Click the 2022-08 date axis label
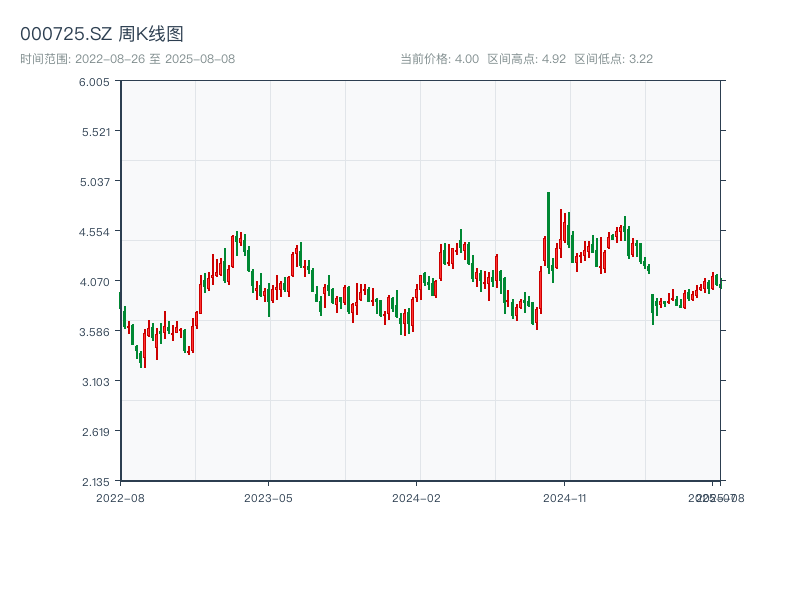The image size is (800, 600). [x=120, y=497]
